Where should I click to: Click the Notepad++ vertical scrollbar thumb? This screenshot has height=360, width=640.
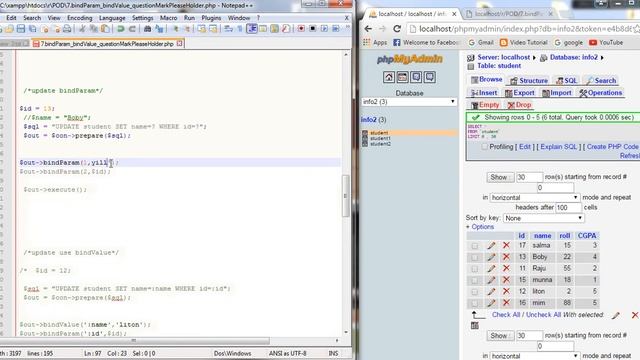pyautogui.click(x=345, y=196)
